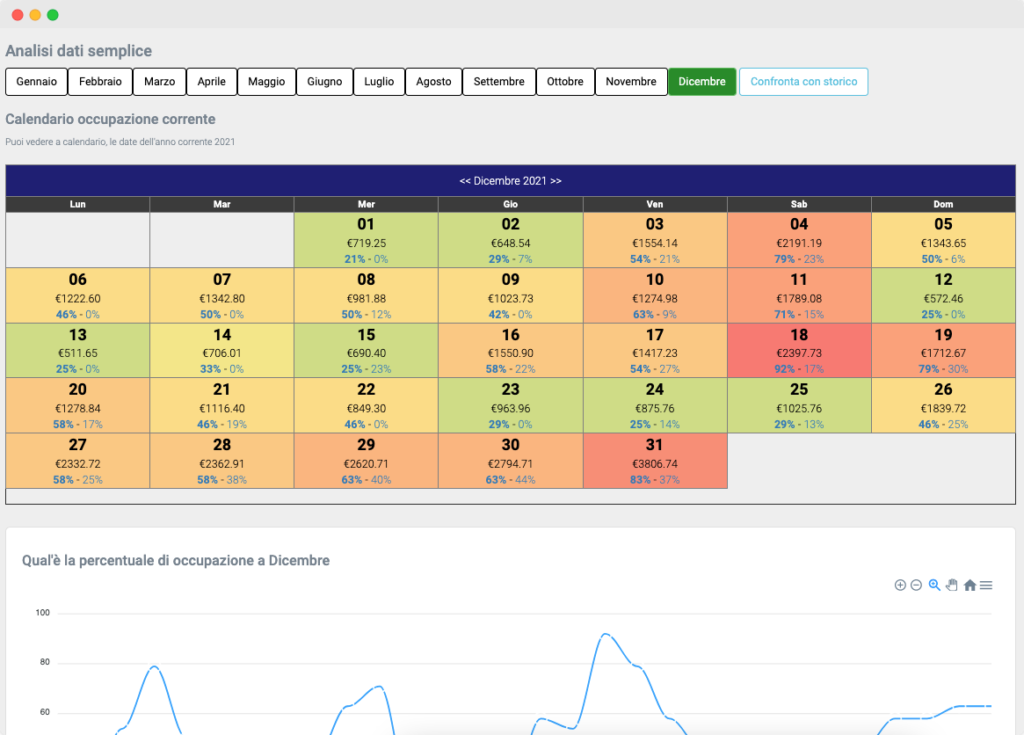1024x735 pixels.
Task: Pick day 09 with €1023.73
Action: coord(510,295)
